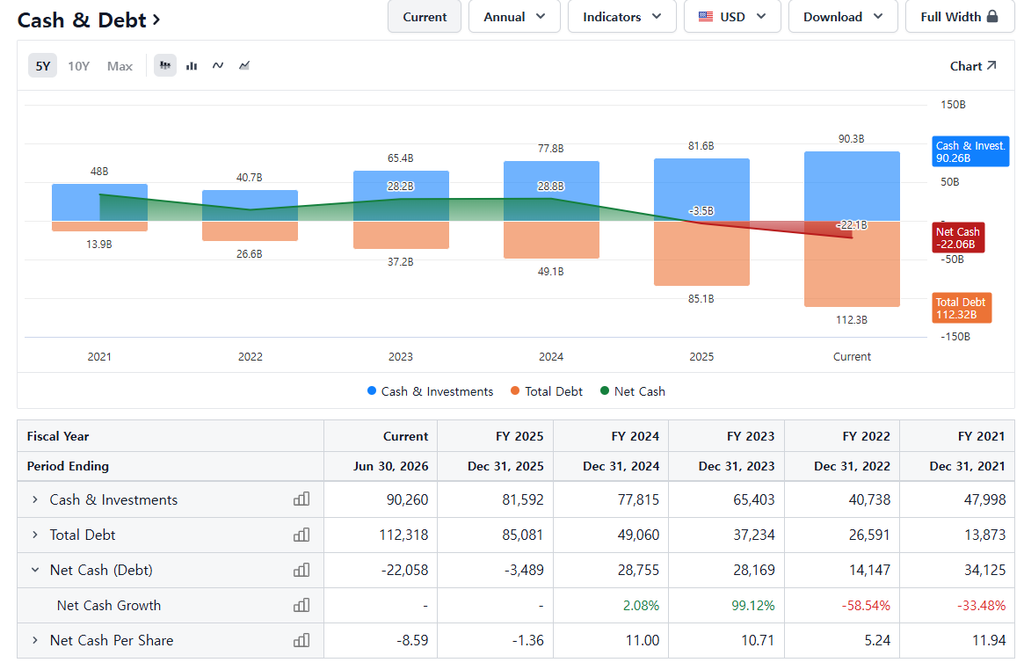Click the orange Total Debt 112.32B label
The height and width of the screenshot is (664, 1024).
pyautogui.click(x=961, y=308)
